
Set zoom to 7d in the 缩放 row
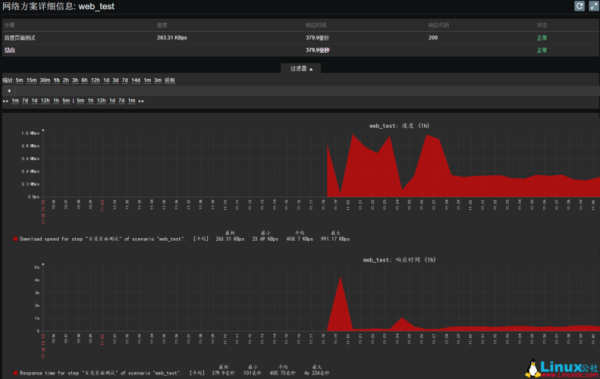coord(125,80)
